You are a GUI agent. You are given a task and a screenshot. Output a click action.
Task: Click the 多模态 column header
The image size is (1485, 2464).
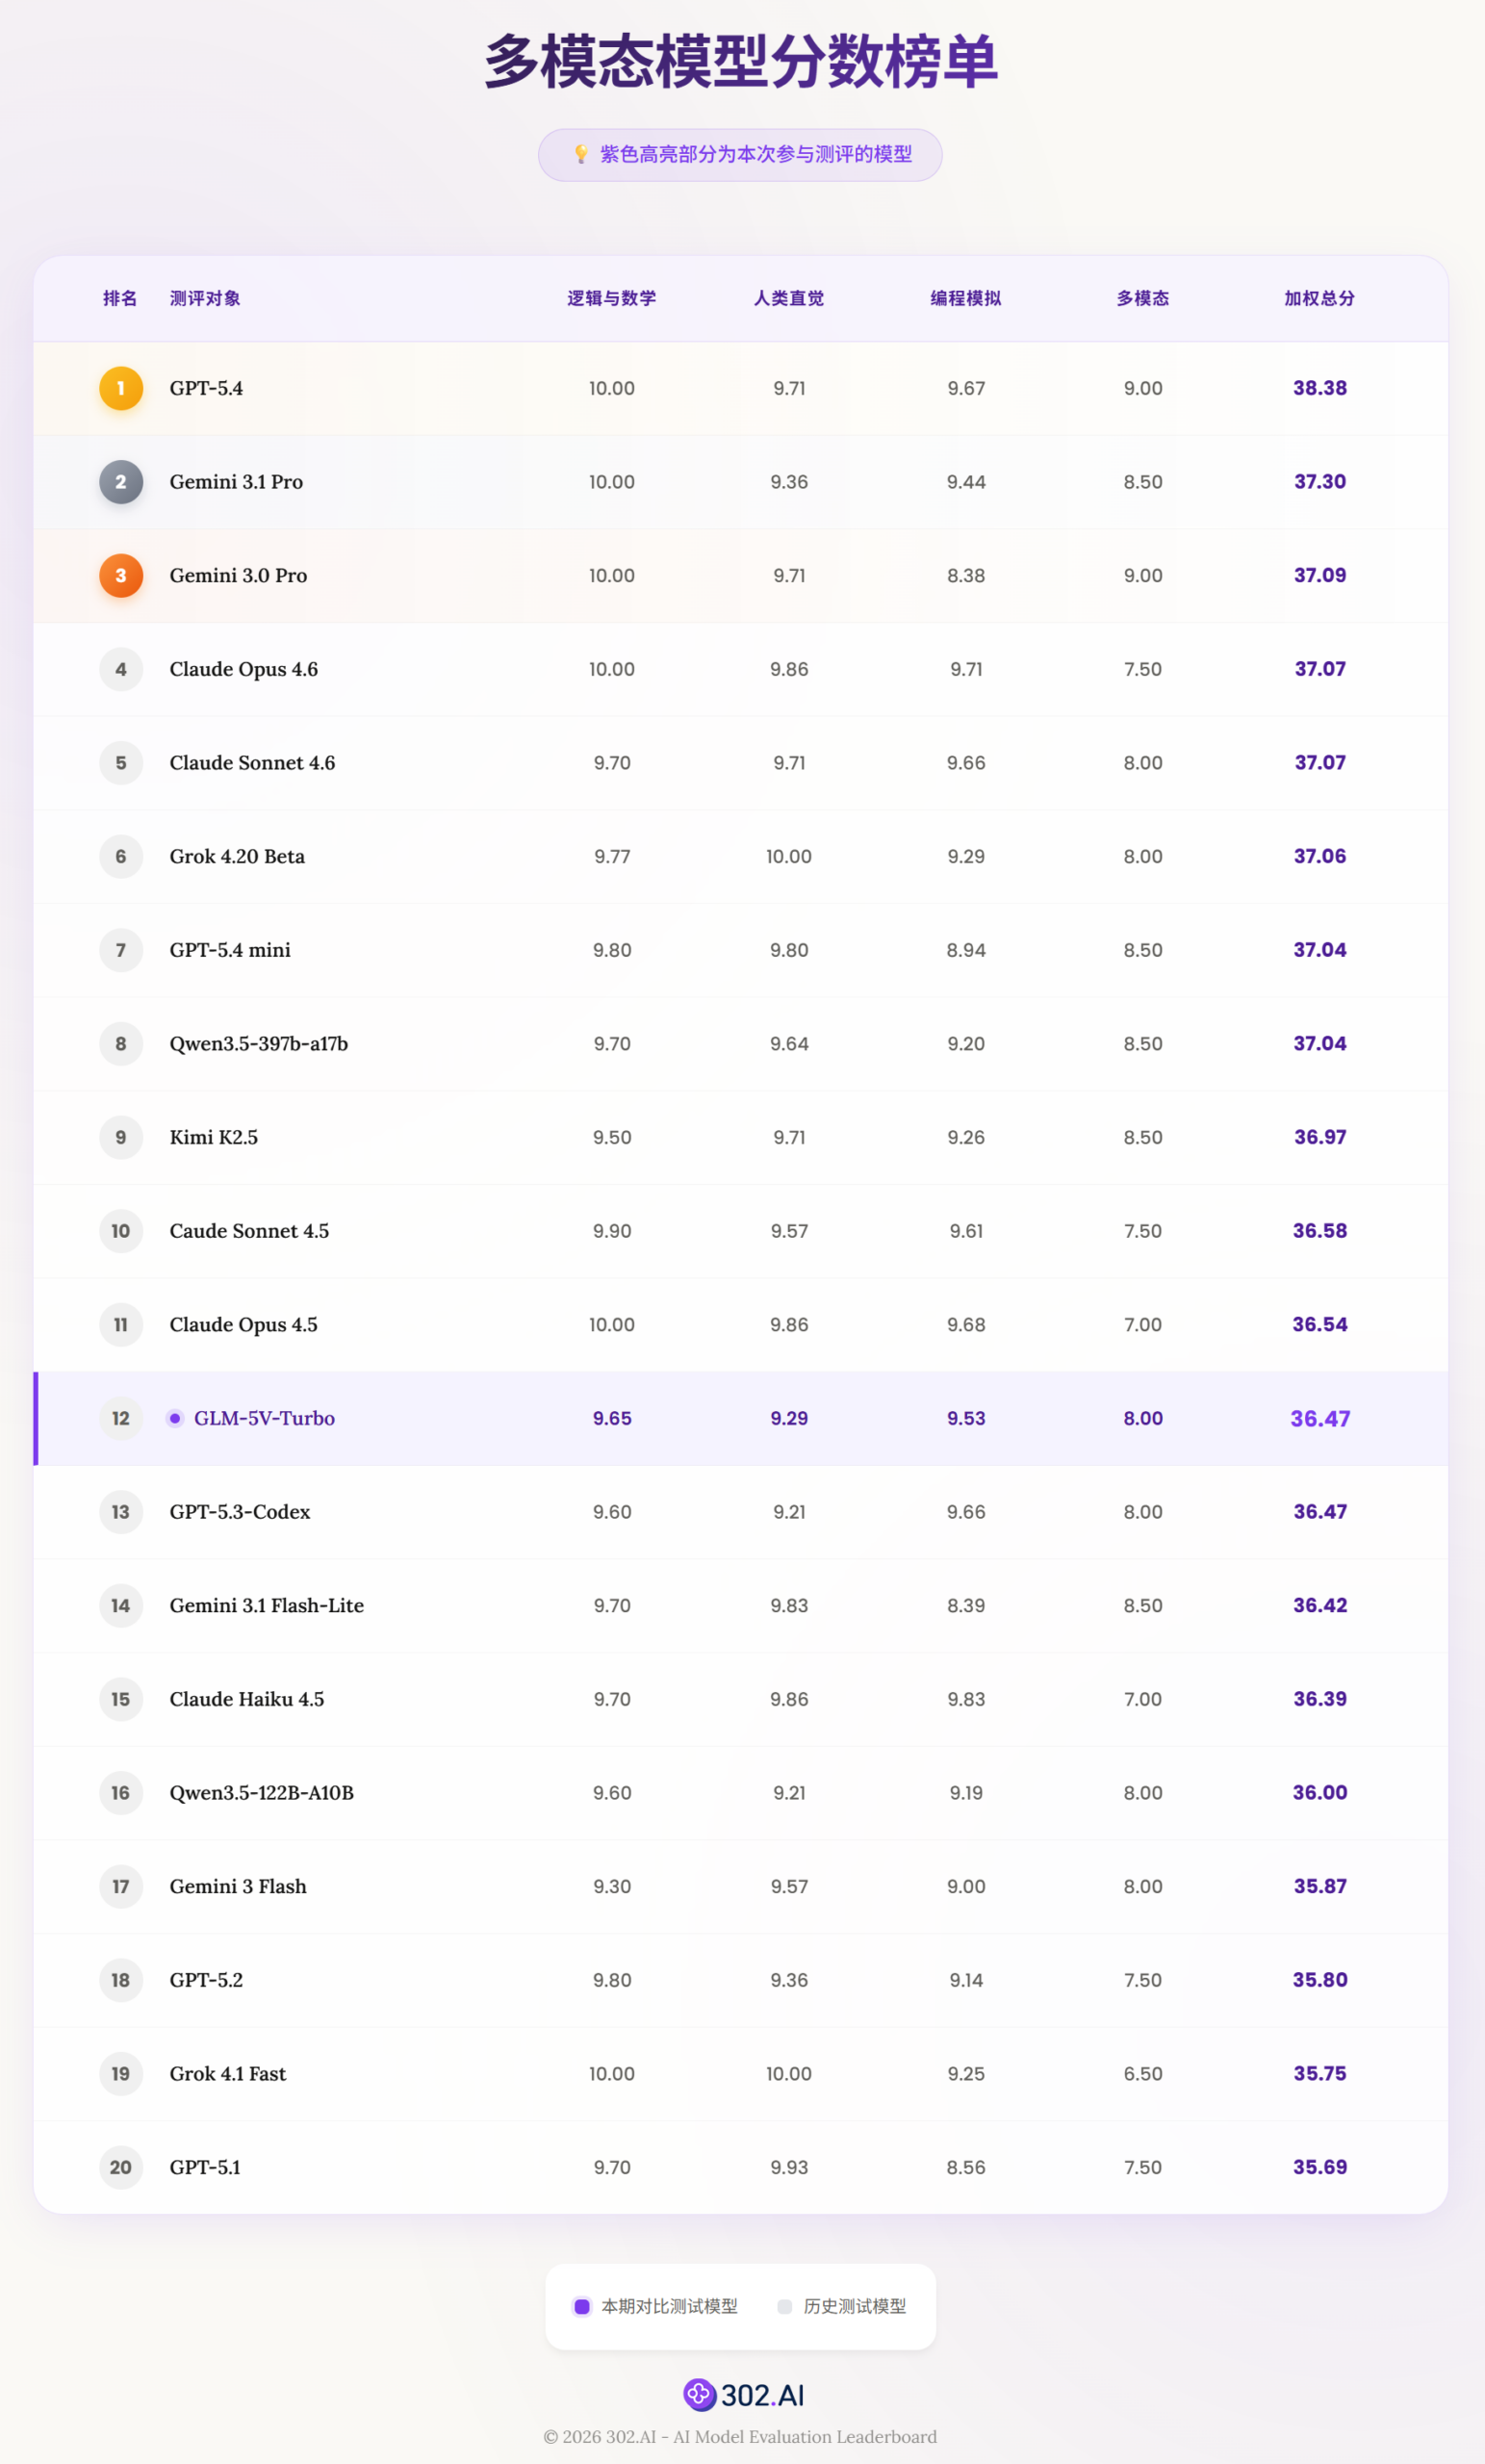click(x=1142, y=298)
